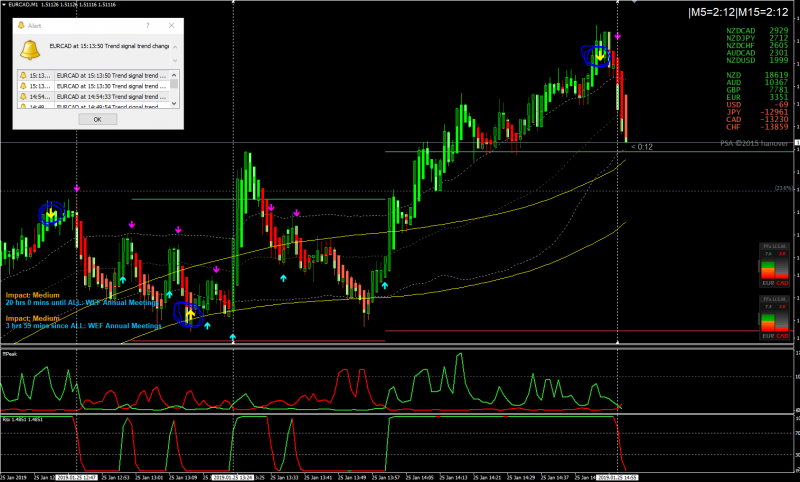Click the USD -69 strength row
Image resolution: width=800 pixels, height=482 pixels.
tap(757, 105)
